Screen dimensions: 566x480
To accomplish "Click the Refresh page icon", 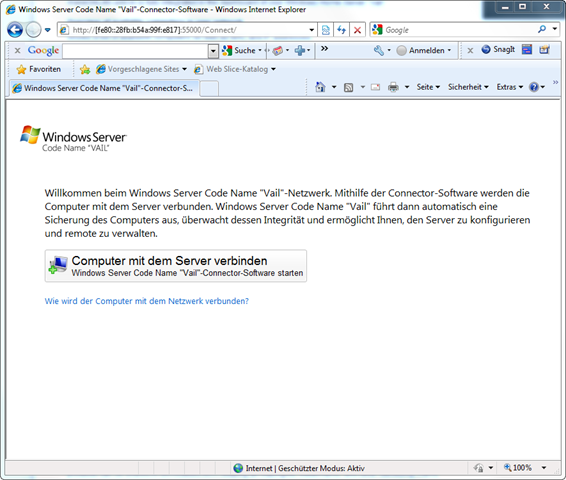I will (341, 30).
